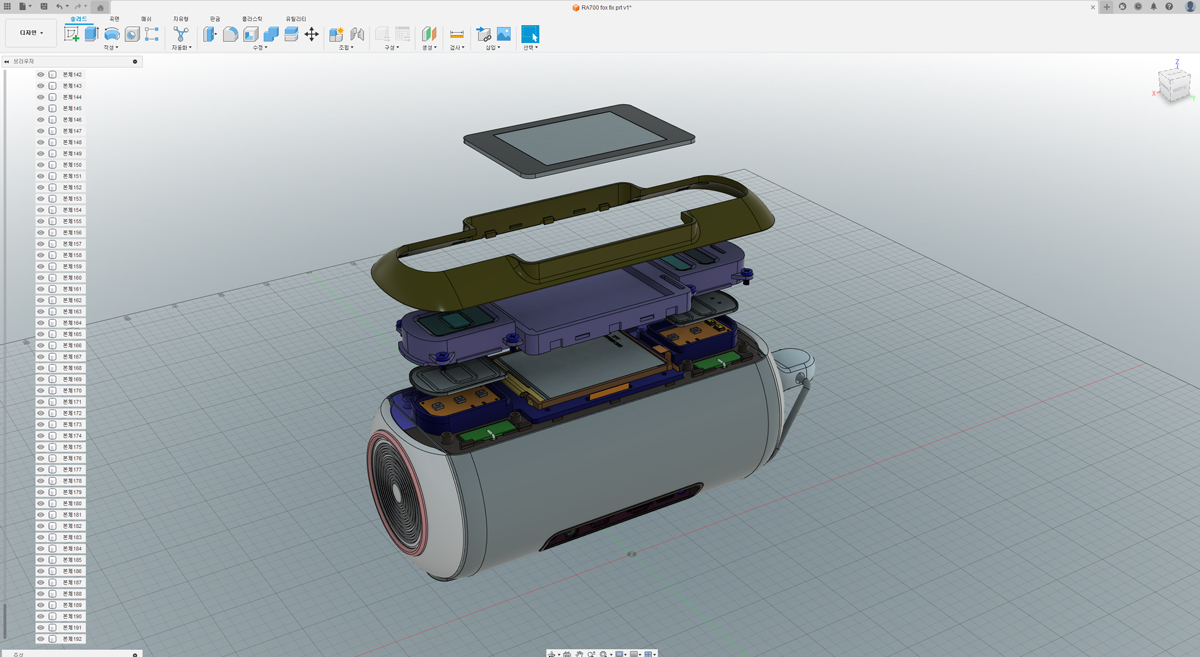Hide body 본체171
This screenshot has height=657, width=1200.
[41, 402]
